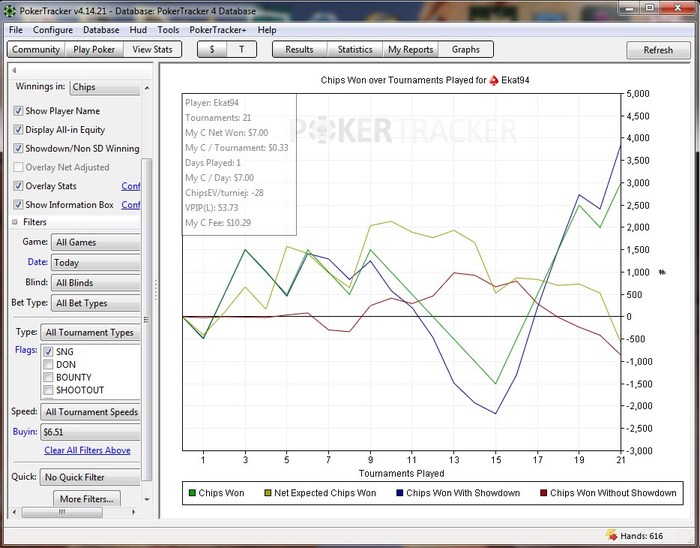The height and width of the screenshot is (548, 700).
Task: Toggle Overlay Stats checkbox
Action: (x=18, y=186)
